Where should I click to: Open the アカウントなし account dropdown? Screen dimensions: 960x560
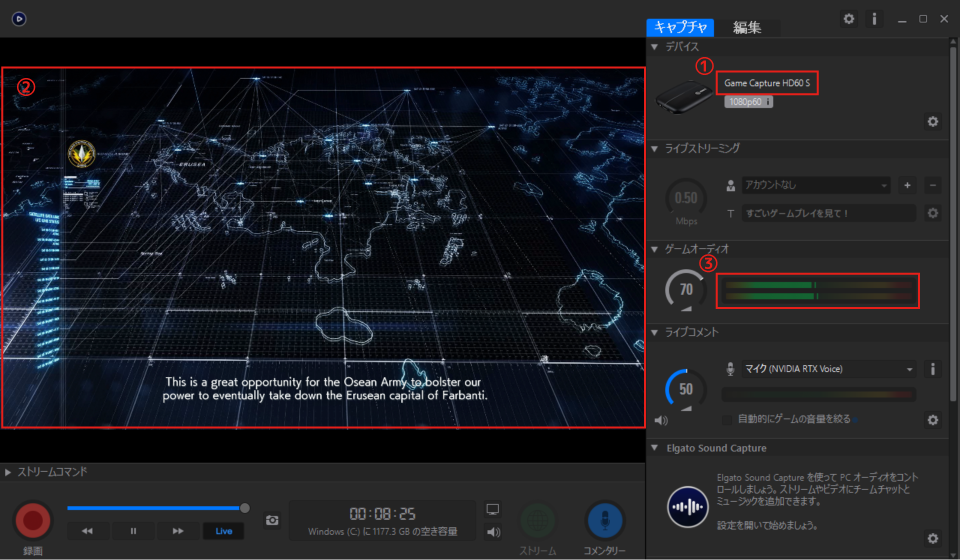816,185
